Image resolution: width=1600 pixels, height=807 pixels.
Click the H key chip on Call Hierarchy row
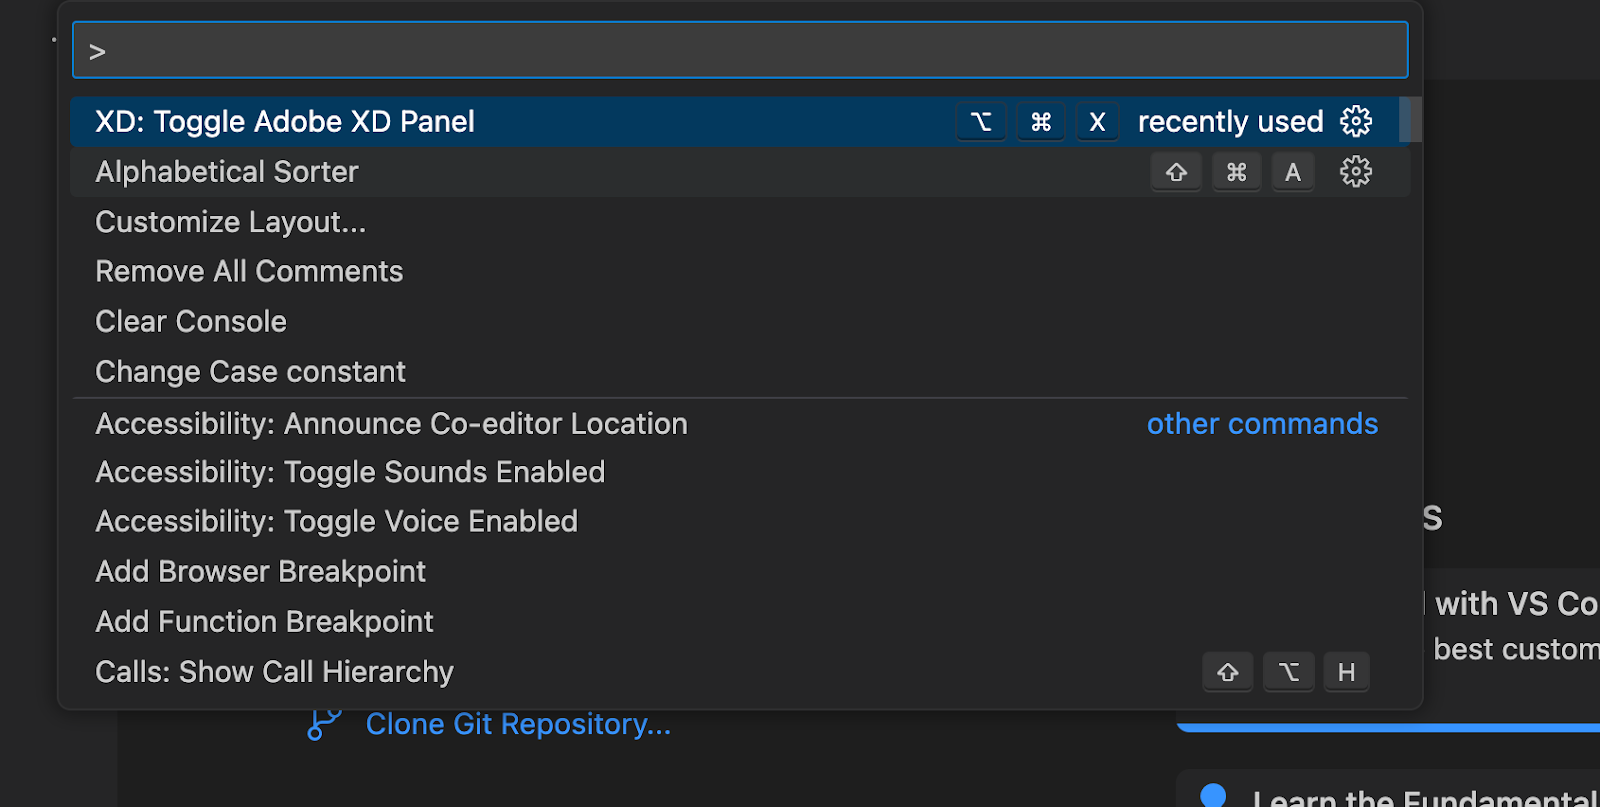point(1346,672)
